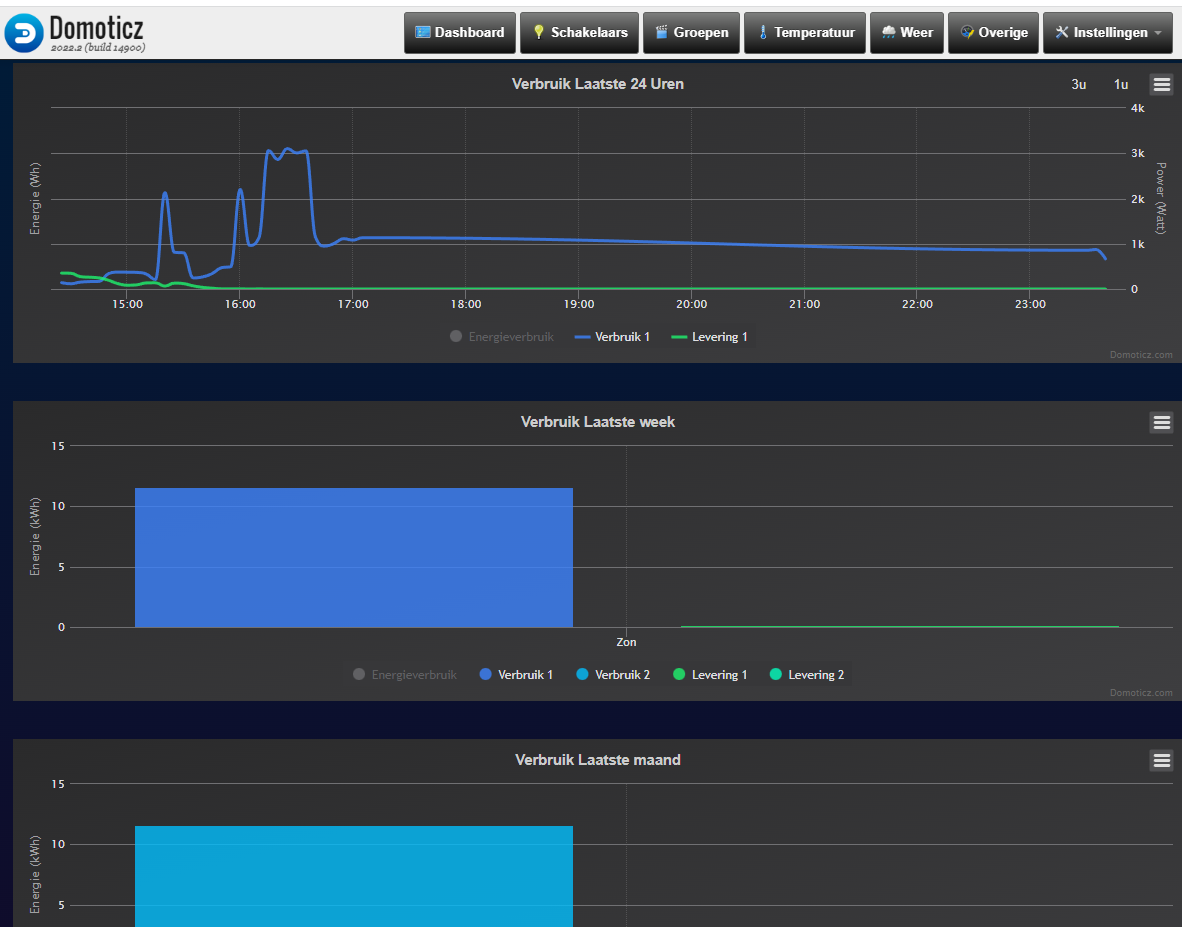The height and width of the screenshot is (927, 1182).
Task: Click the blue Verbruik 1 weekly bar
Action: point(354,558)
